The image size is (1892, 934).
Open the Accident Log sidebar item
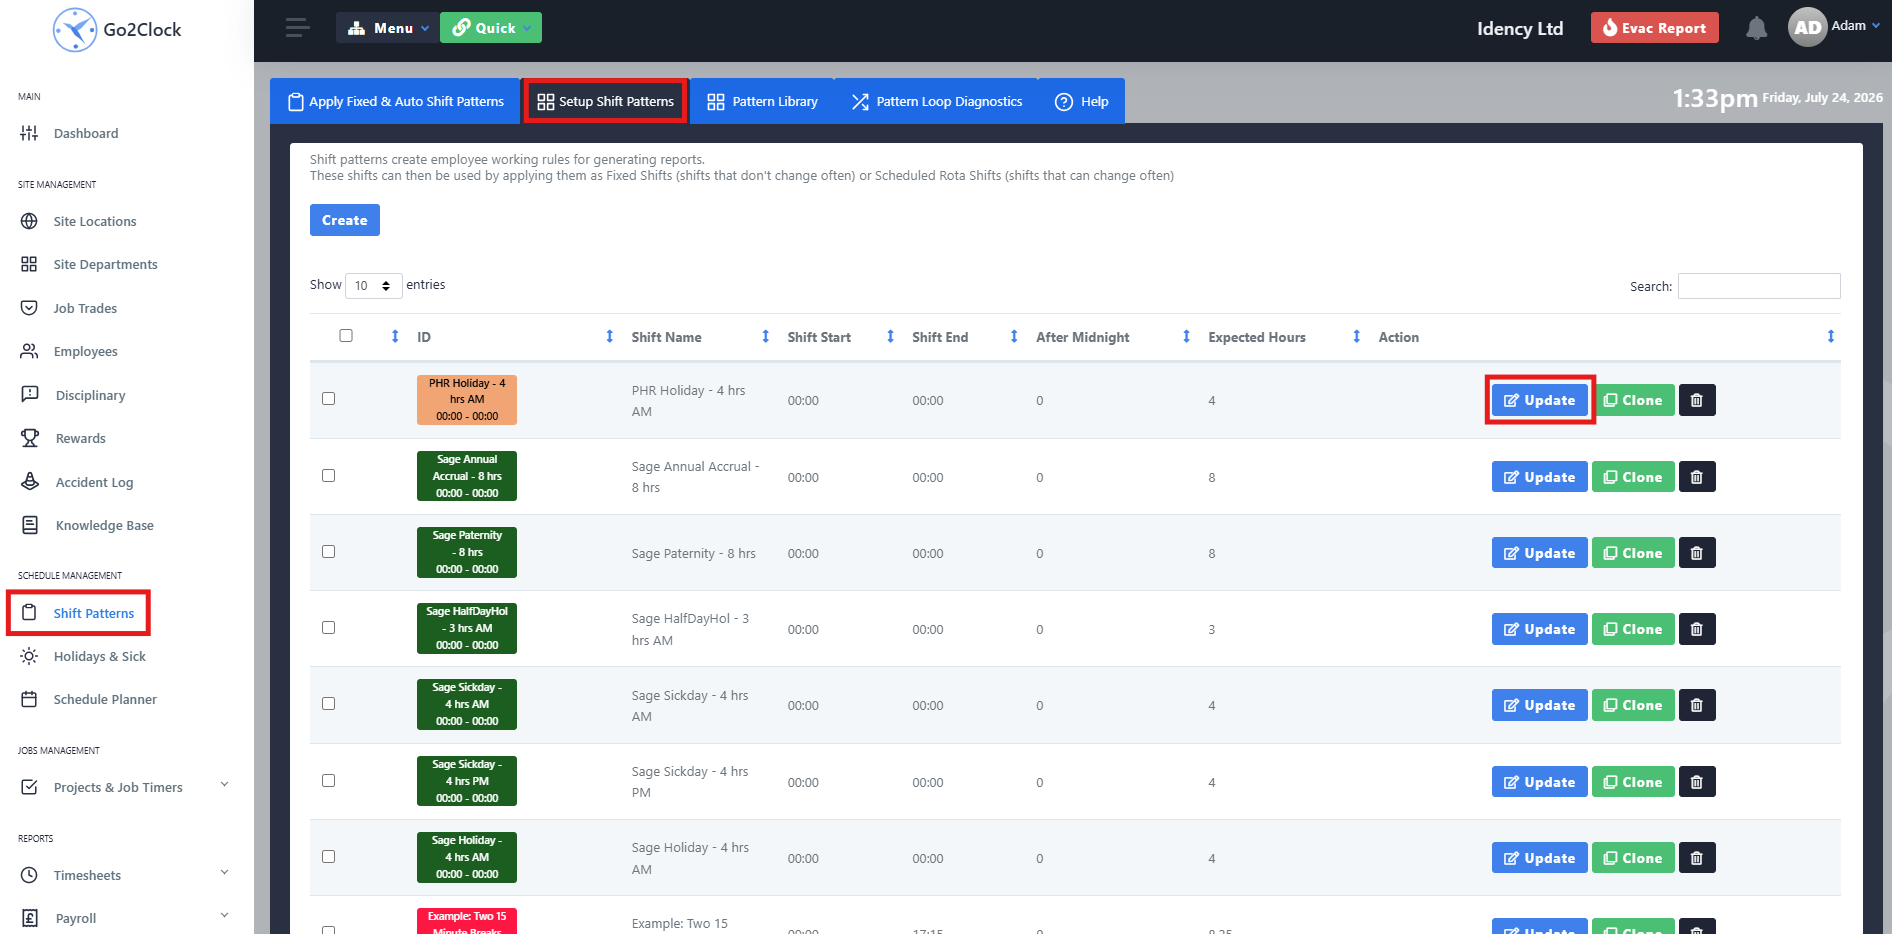(x=94, y=482)
